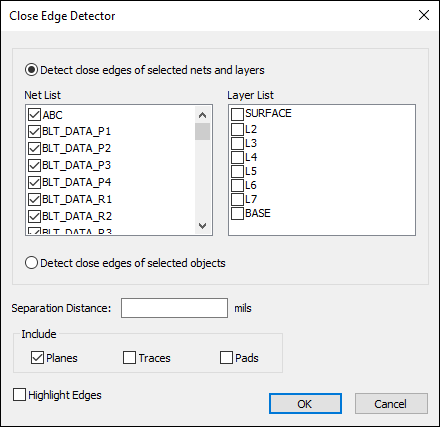The image size is (440, 427).
Task: Confirm the dialog with OK
Action: click(305, 404)
